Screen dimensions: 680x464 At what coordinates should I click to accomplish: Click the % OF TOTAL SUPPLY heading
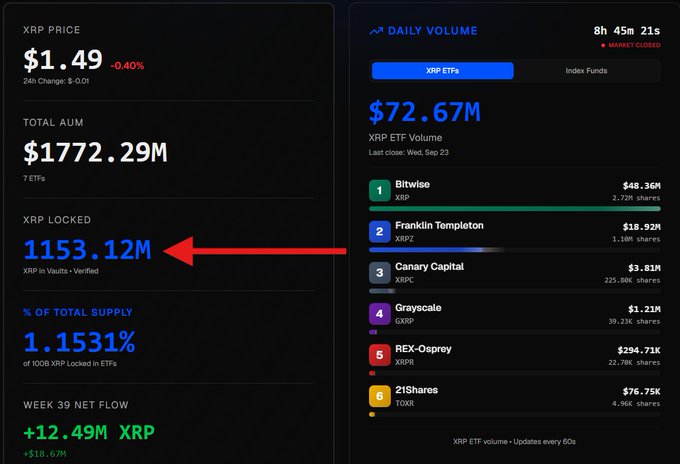(78, 312)
